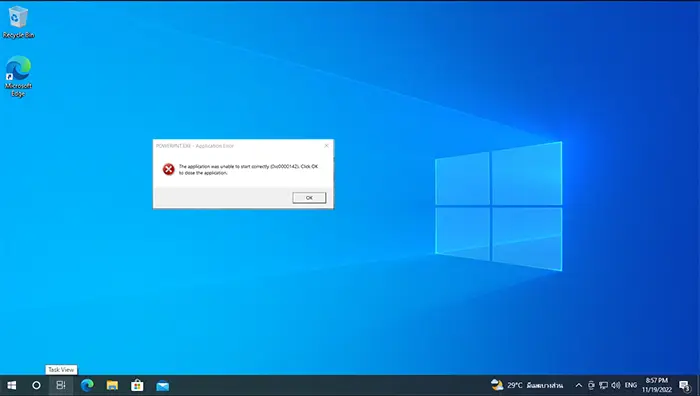Image resolution: width=700 pixels, height=396 pixels.
Task: Show hidden system tray icons
Action: (579, 385)
